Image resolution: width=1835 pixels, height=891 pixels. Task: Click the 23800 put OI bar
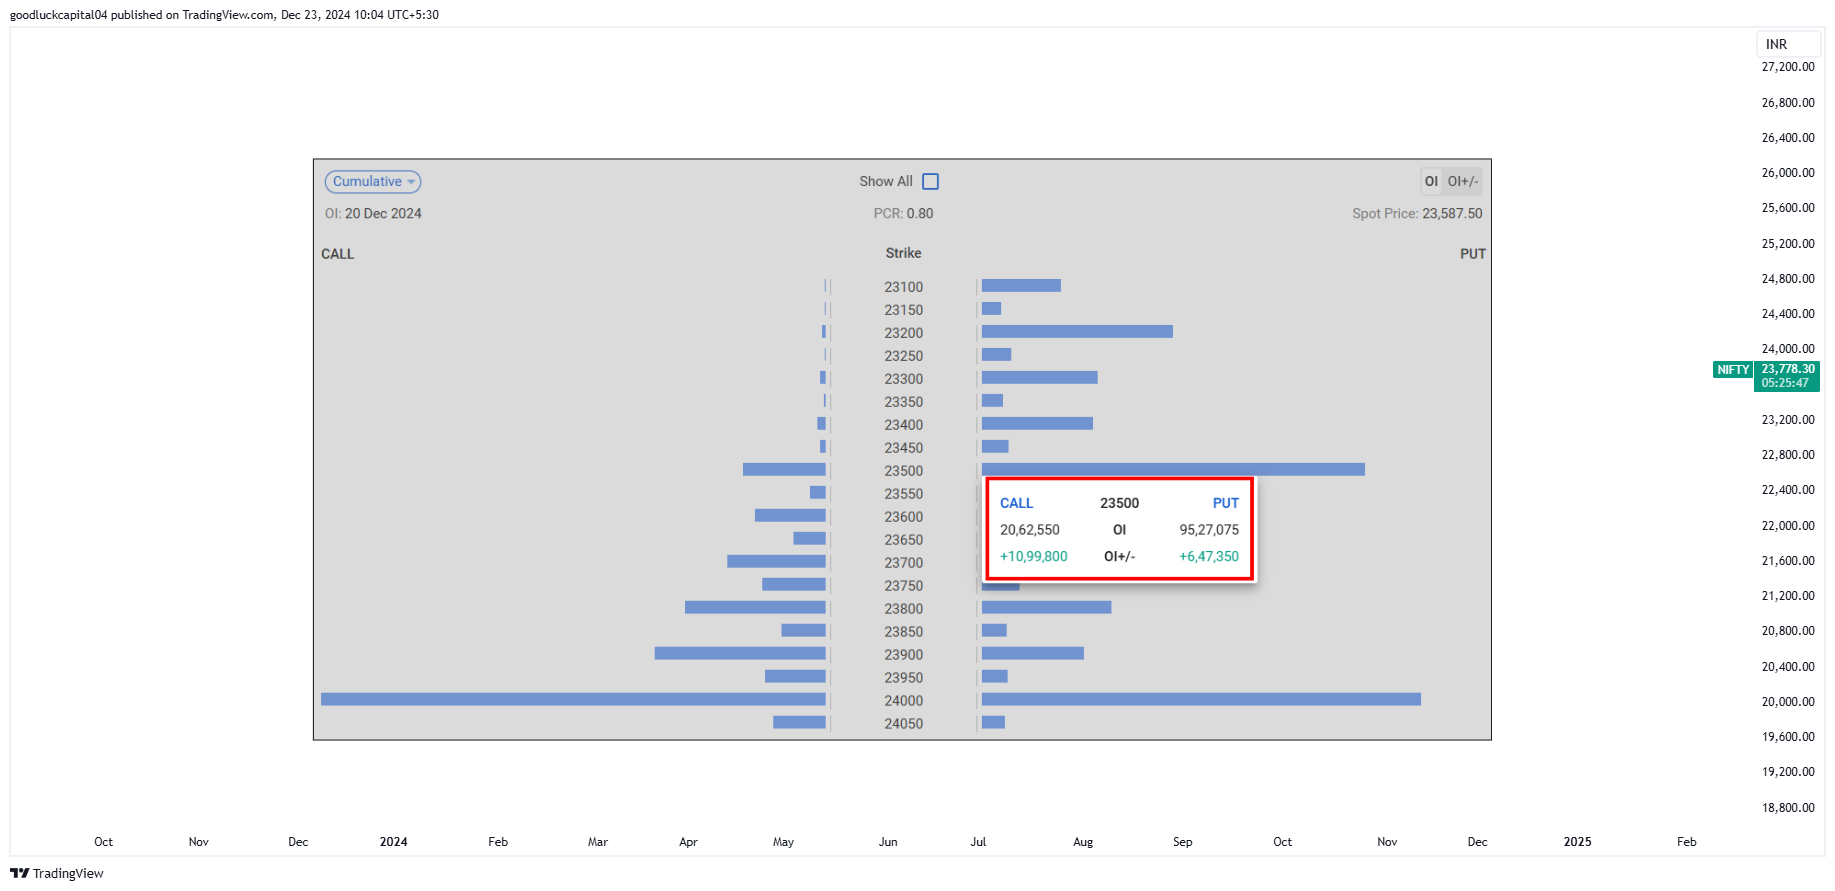pos(1046,607)
